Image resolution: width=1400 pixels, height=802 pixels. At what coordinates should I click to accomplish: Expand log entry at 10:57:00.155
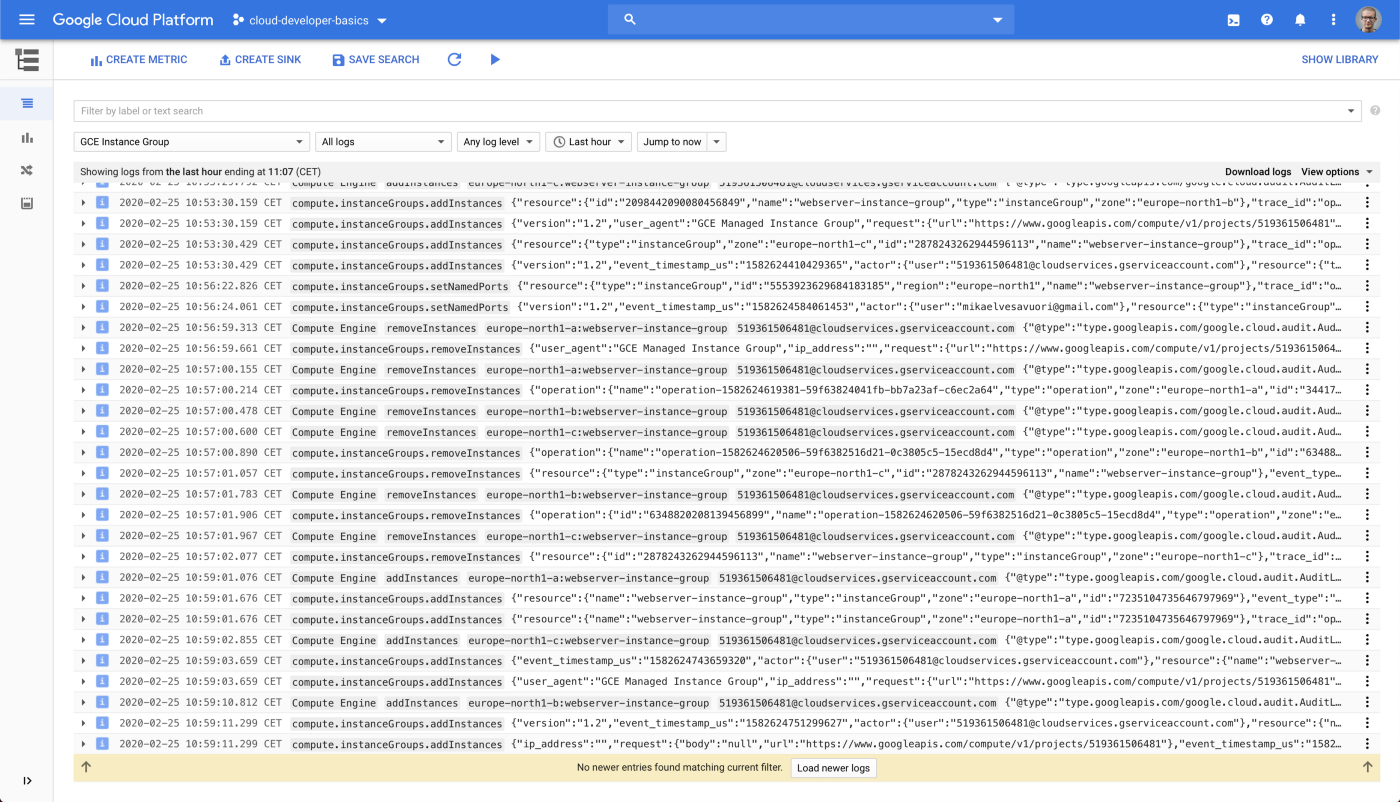[x=84, y=370]
